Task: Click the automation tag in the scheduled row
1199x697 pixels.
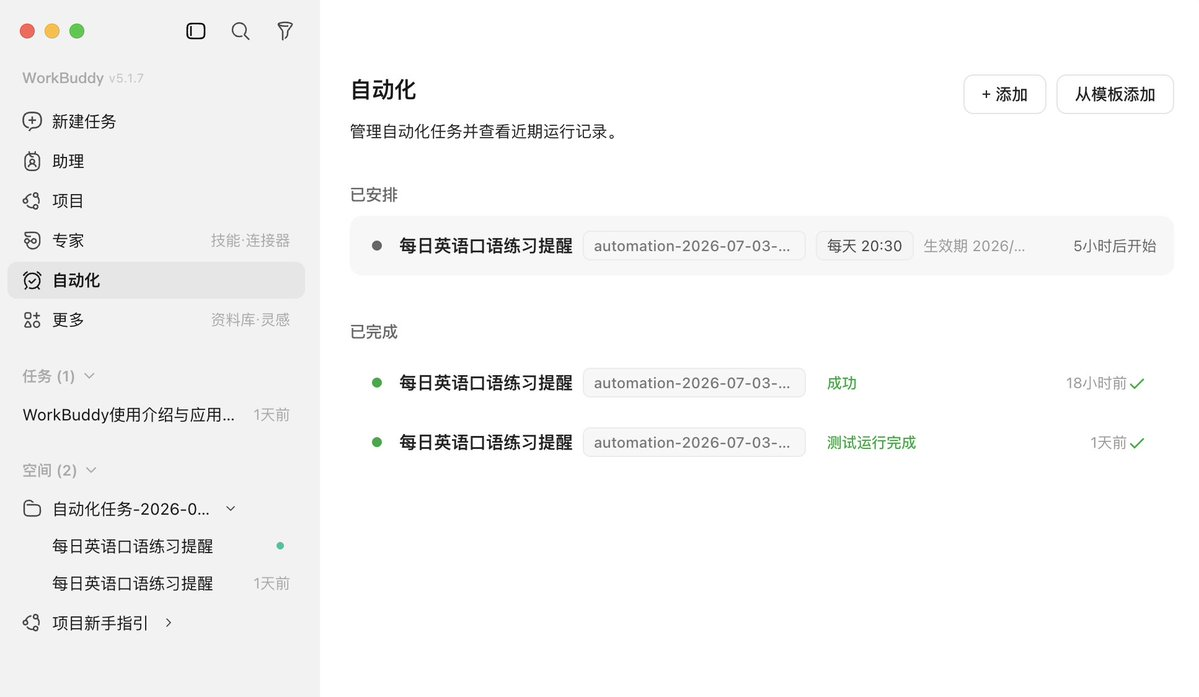Action: (694, 246)
